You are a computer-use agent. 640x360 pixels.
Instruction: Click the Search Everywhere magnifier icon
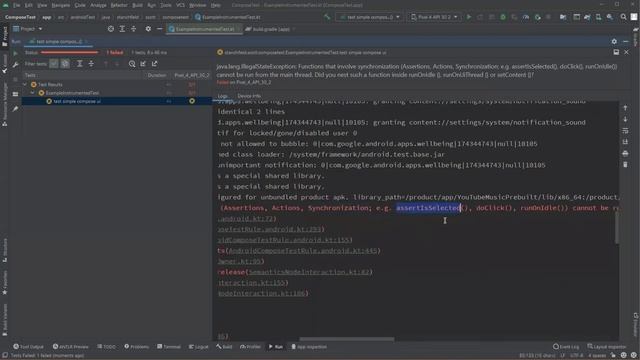tap(623, 17)
